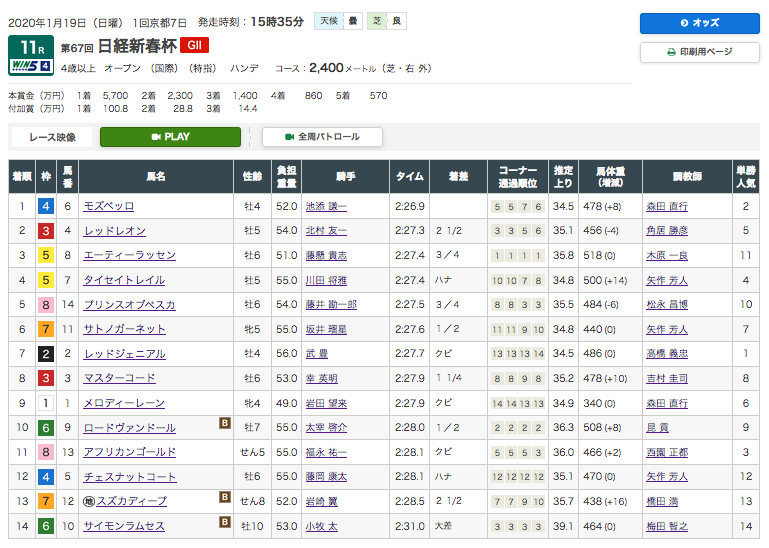The width and height of the screenshot is (769, 548).
Task: Open horse モズベッロ details
Action: (108, 207)
